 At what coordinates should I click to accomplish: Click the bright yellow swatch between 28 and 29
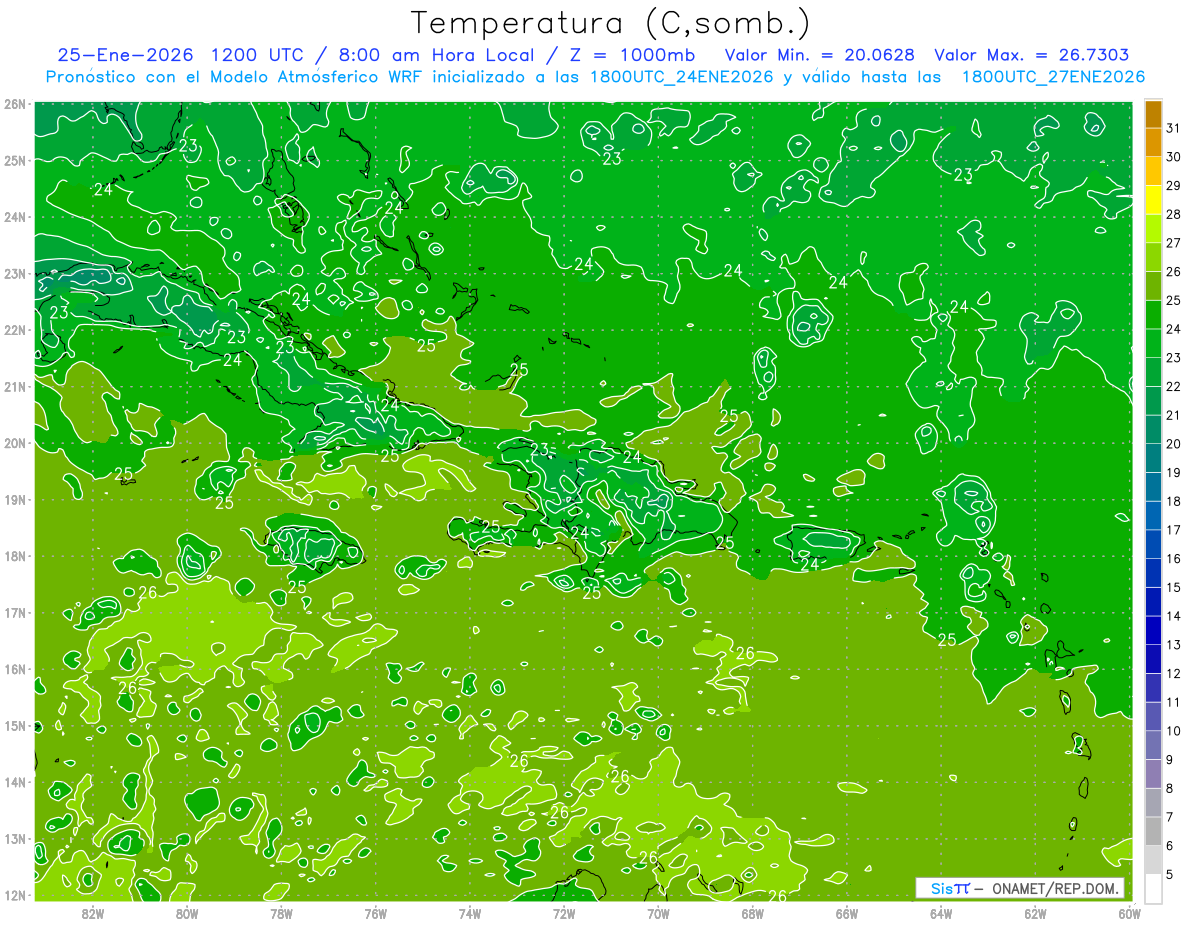tap(1153, 200)
